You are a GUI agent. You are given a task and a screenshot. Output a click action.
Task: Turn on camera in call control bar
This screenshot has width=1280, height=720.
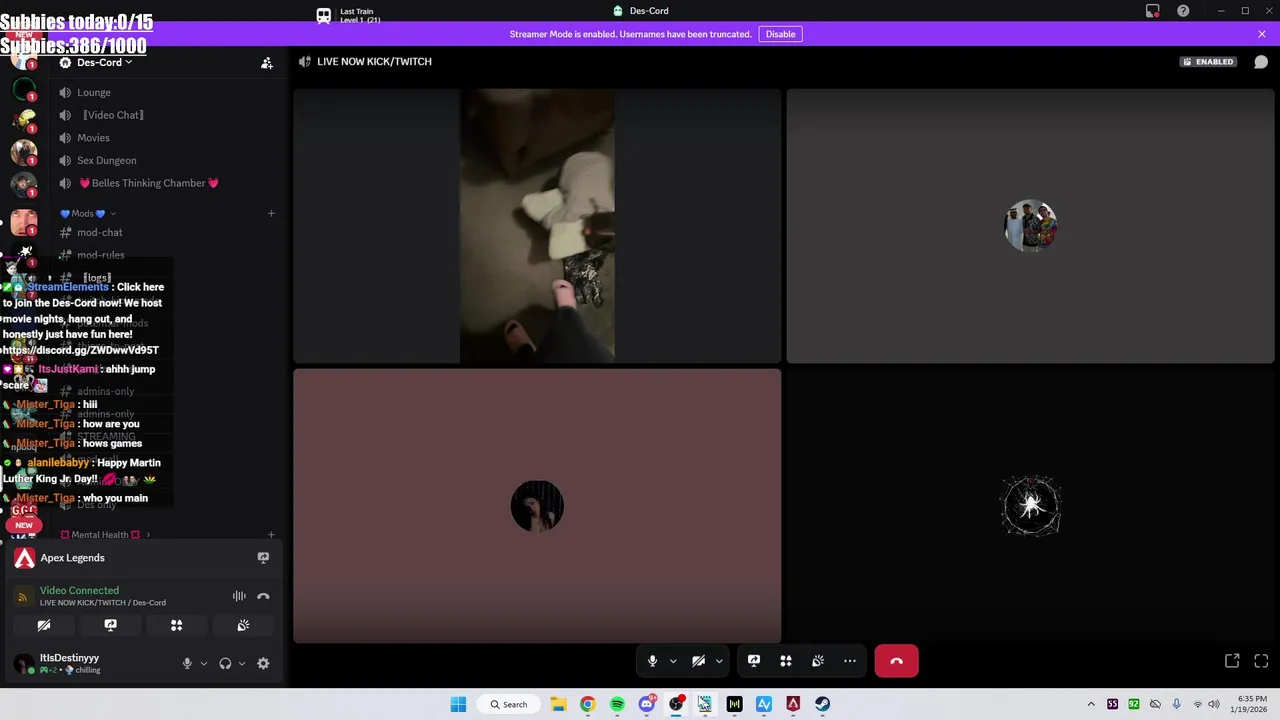pos(698,661)
